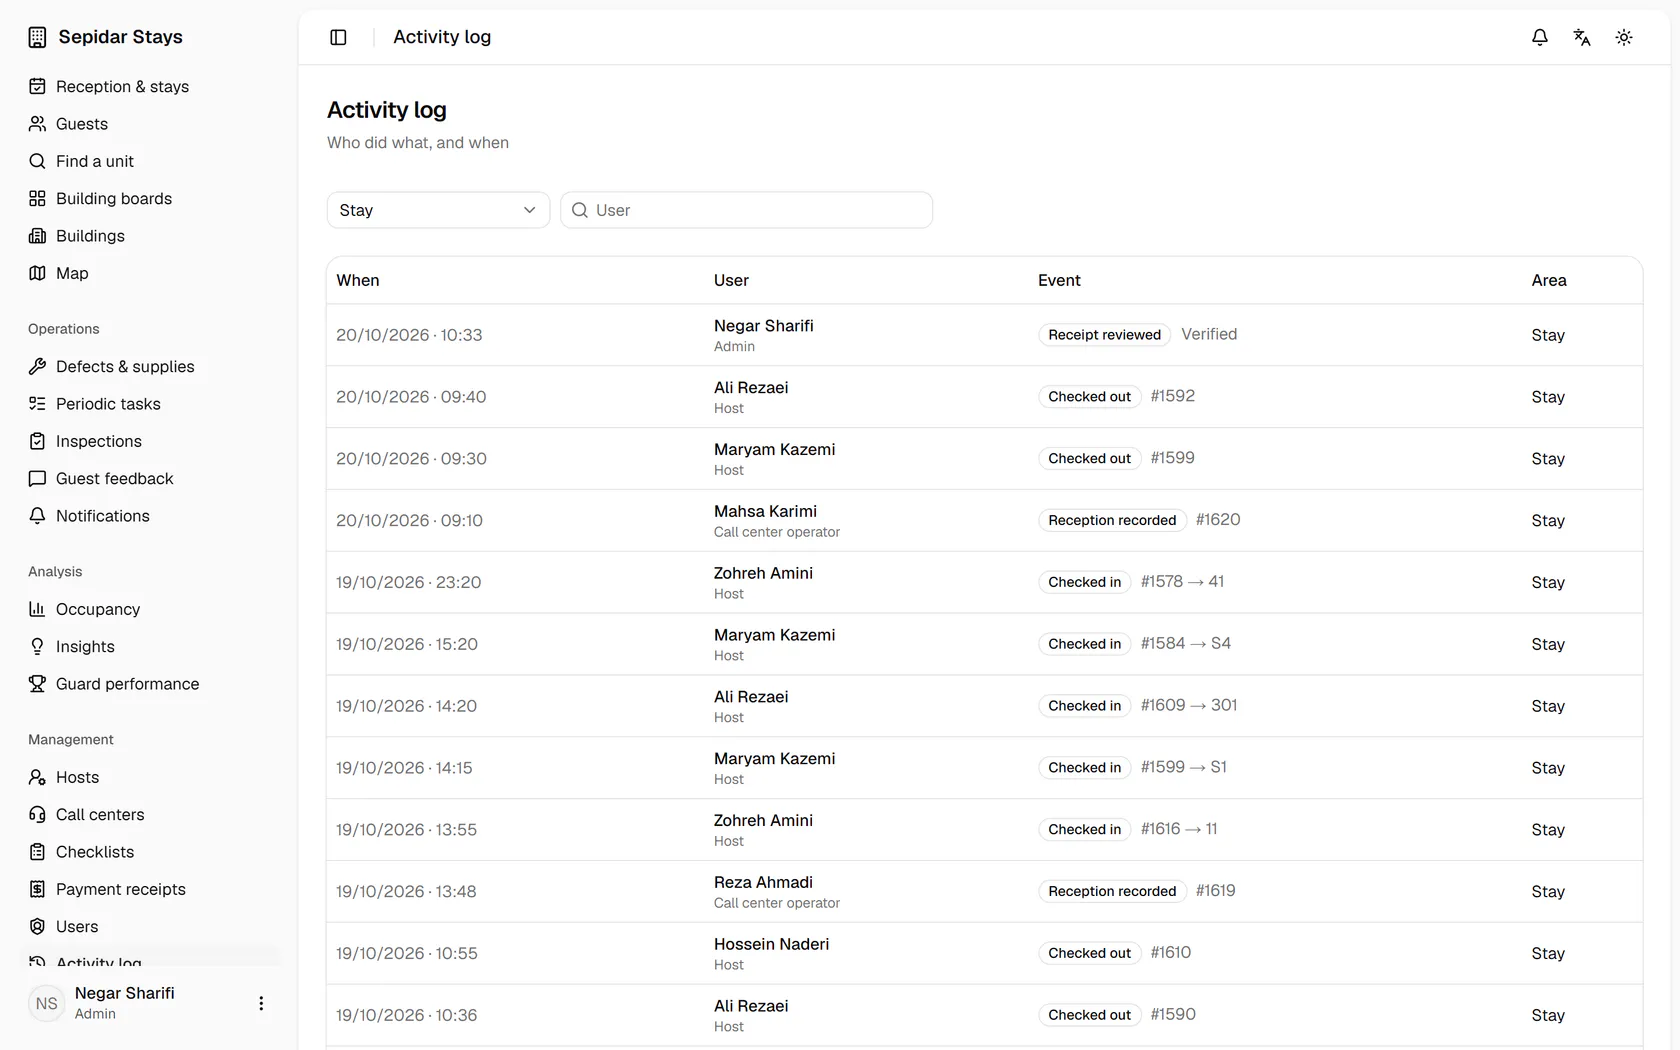
Task: Click the Sepidar Stays building logo
Action: pos(37,37)
